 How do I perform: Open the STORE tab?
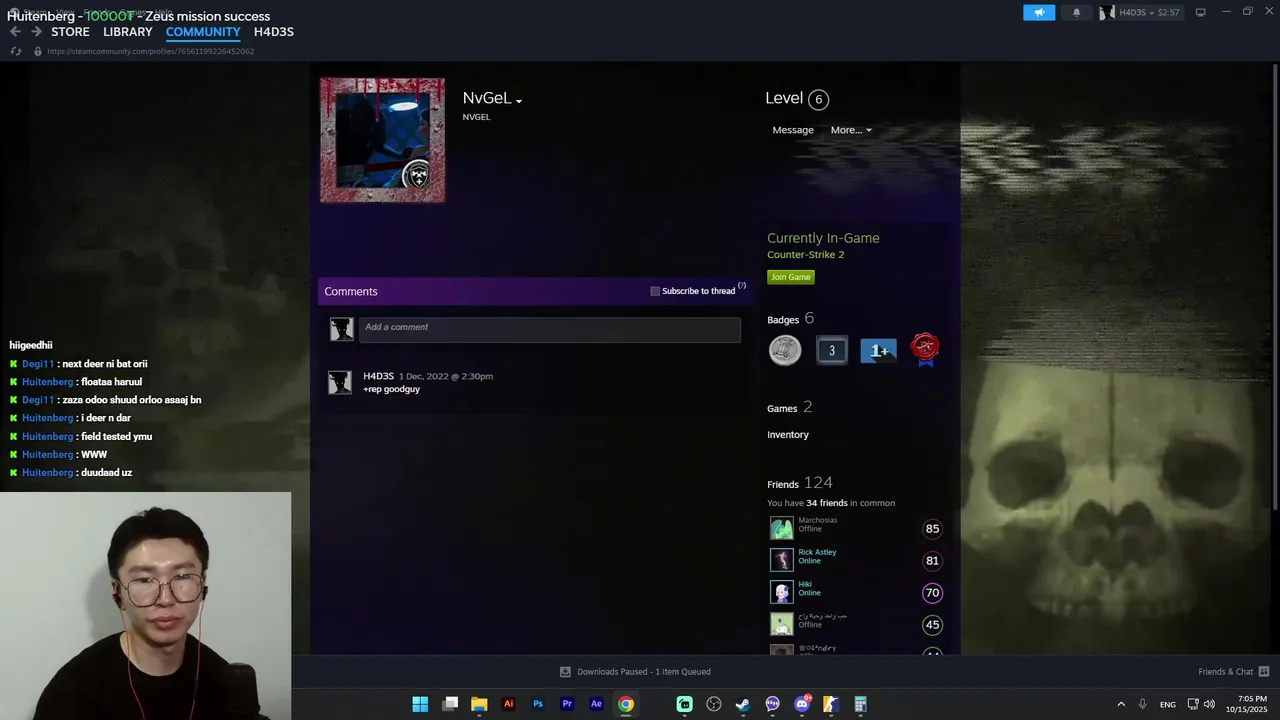pyautogui.click(x=70, y=32)
